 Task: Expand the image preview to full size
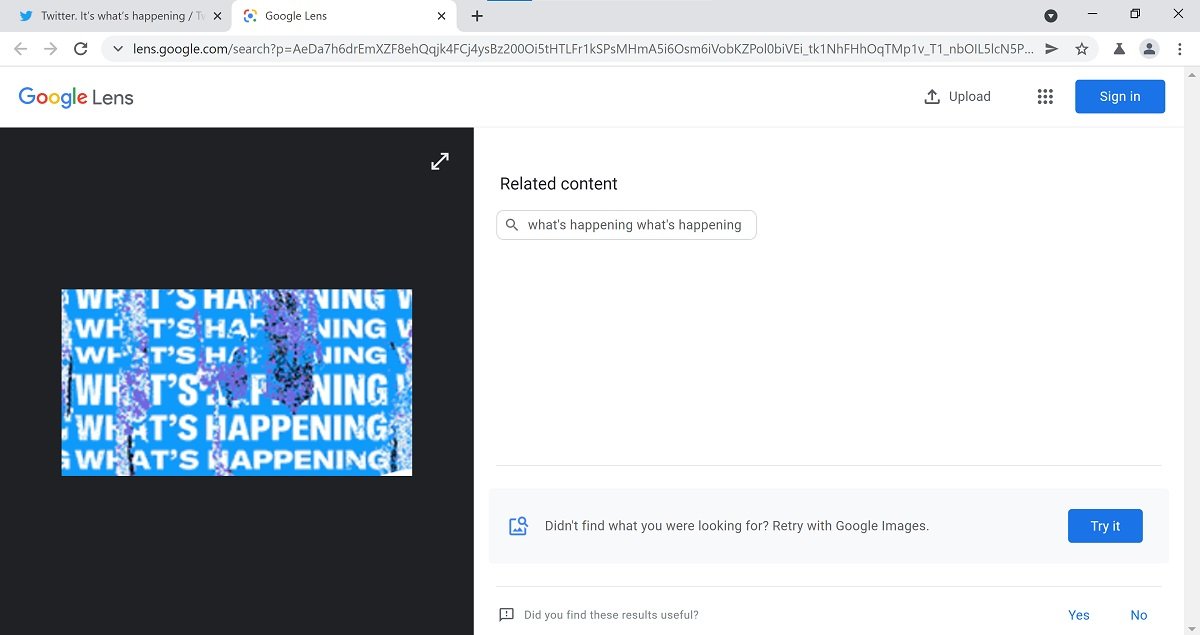pyautogui.click(x=440, y=161)
